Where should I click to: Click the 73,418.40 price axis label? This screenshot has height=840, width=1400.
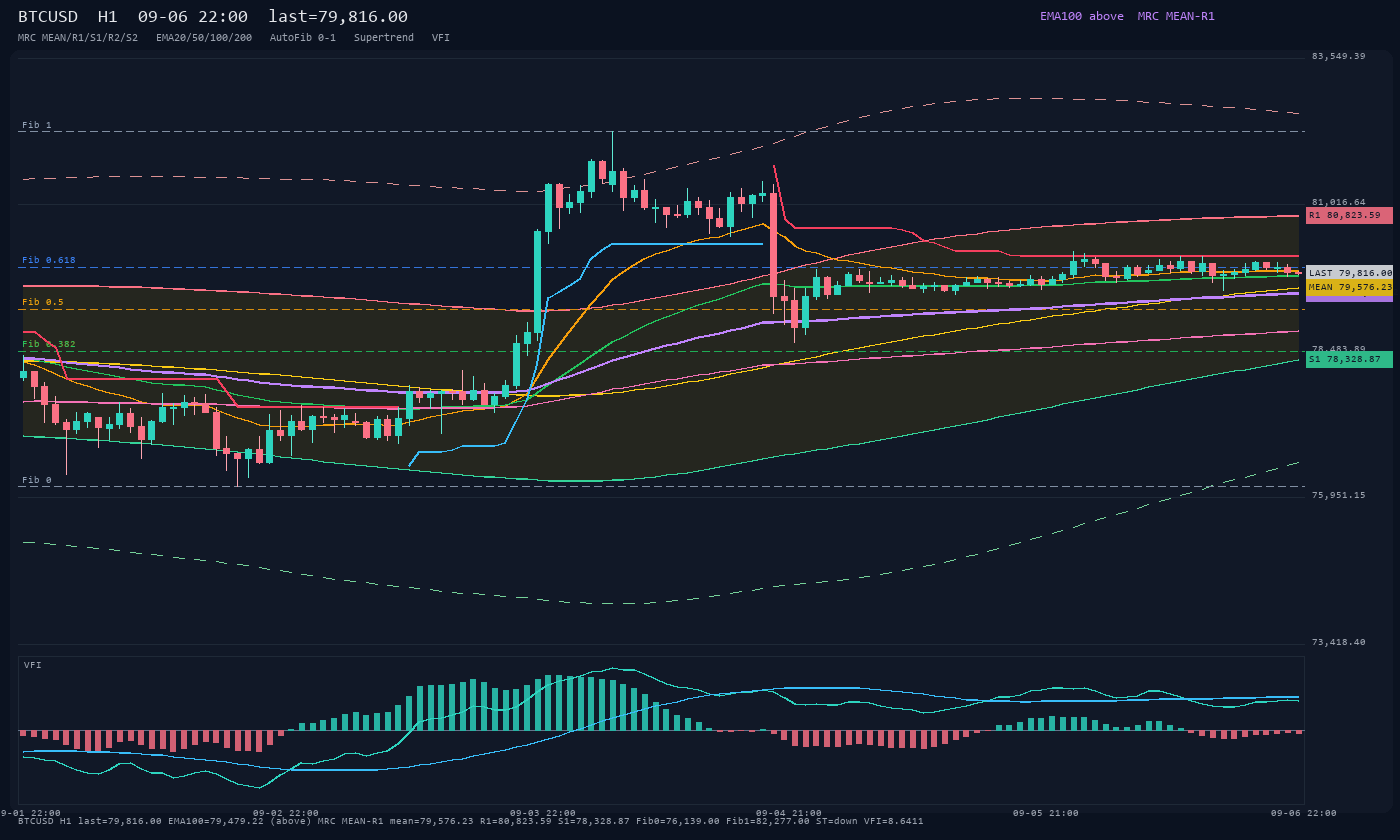[x=1338, y=642]
